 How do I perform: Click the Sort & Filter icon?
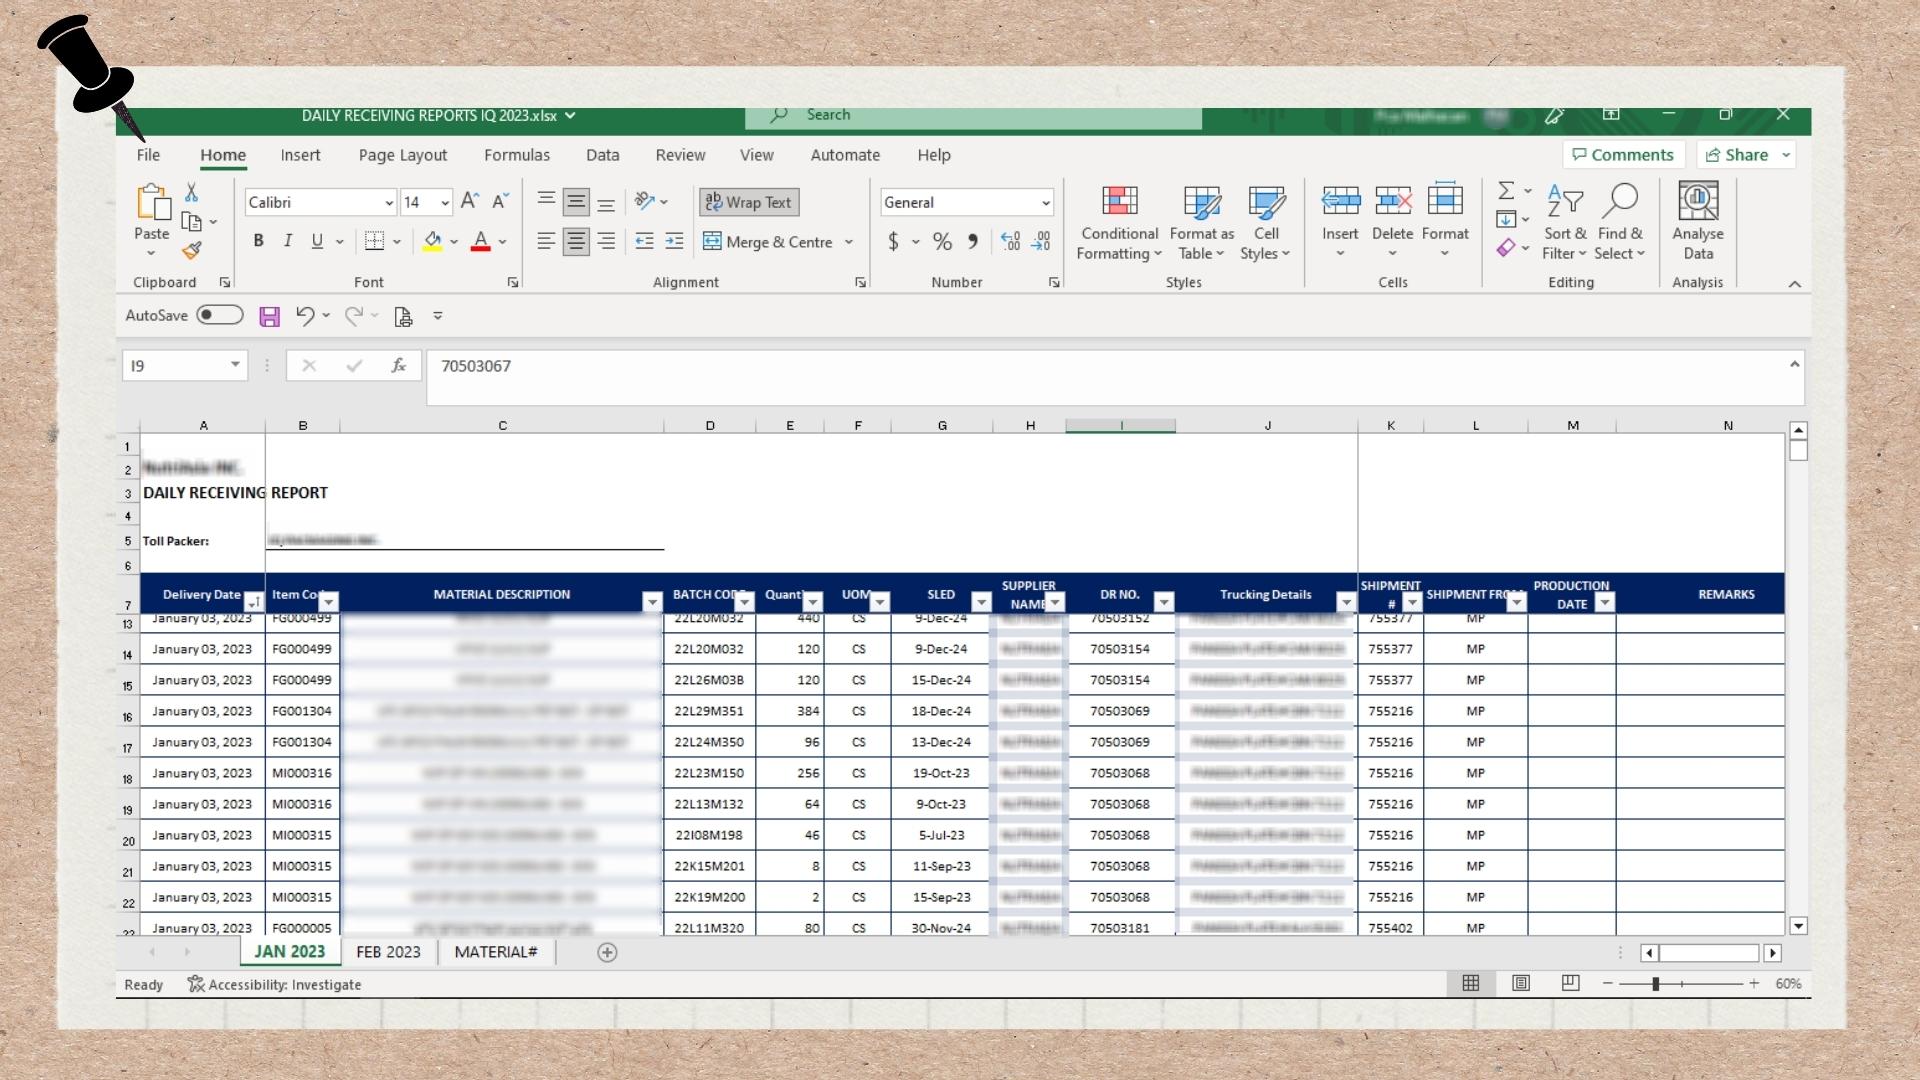(x=1564, y=202)
